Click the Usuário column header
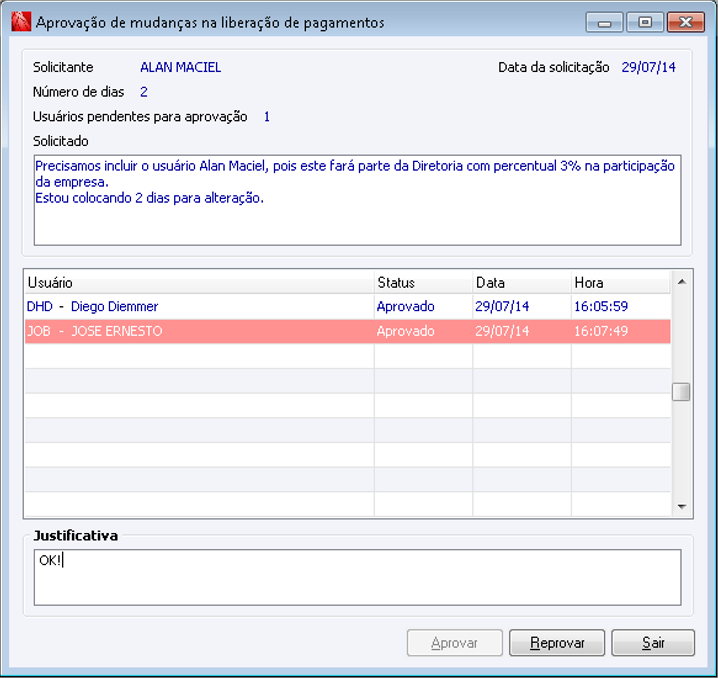Screen dimensions: 718x678 pos(200,282)
